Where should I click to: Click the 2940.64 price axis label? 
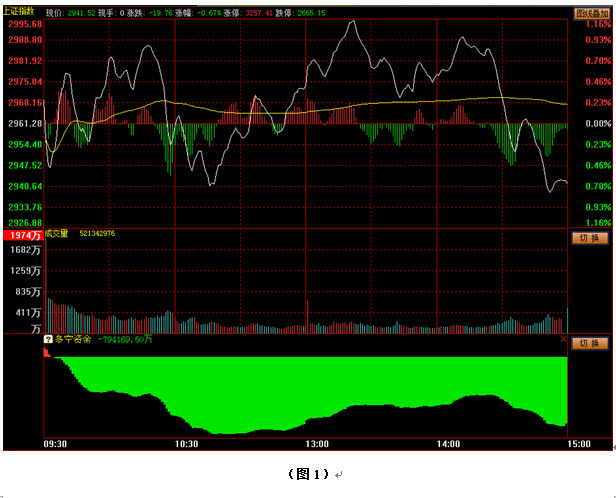[25, 186]
